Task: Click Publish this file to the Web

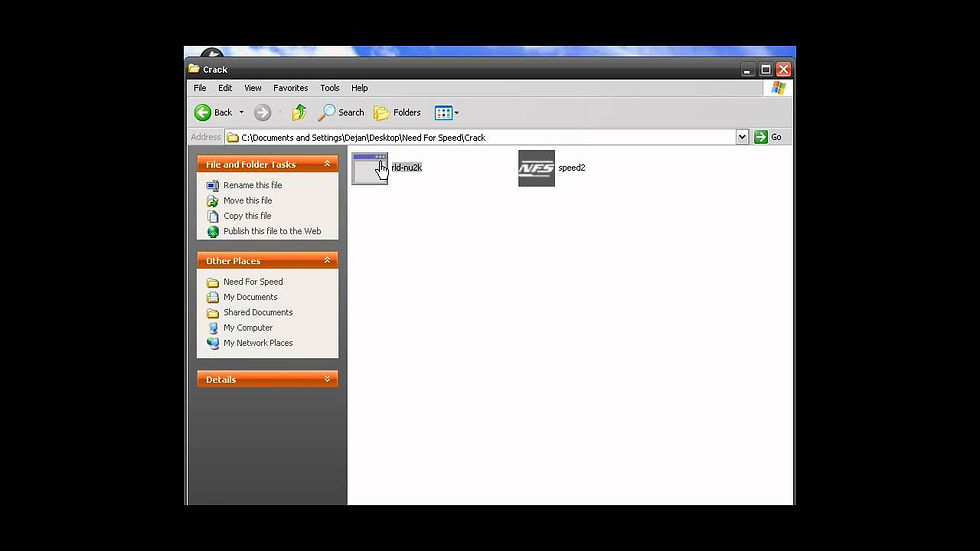Action: (x=272, y=231)
